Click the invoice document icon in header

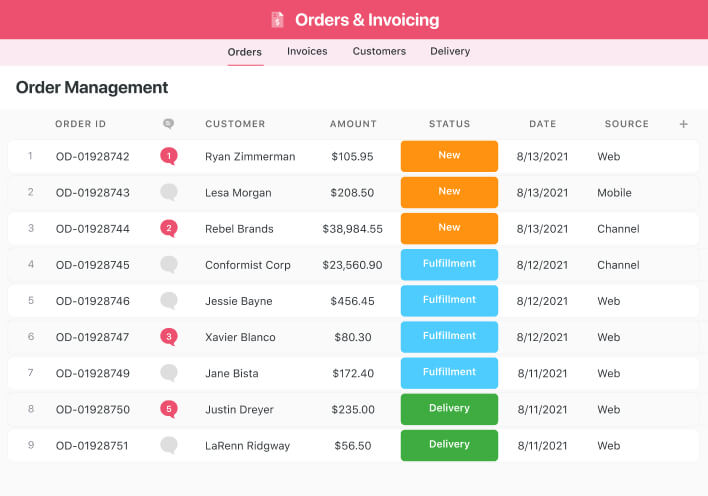pyautogui.click(x=277, y=20)
